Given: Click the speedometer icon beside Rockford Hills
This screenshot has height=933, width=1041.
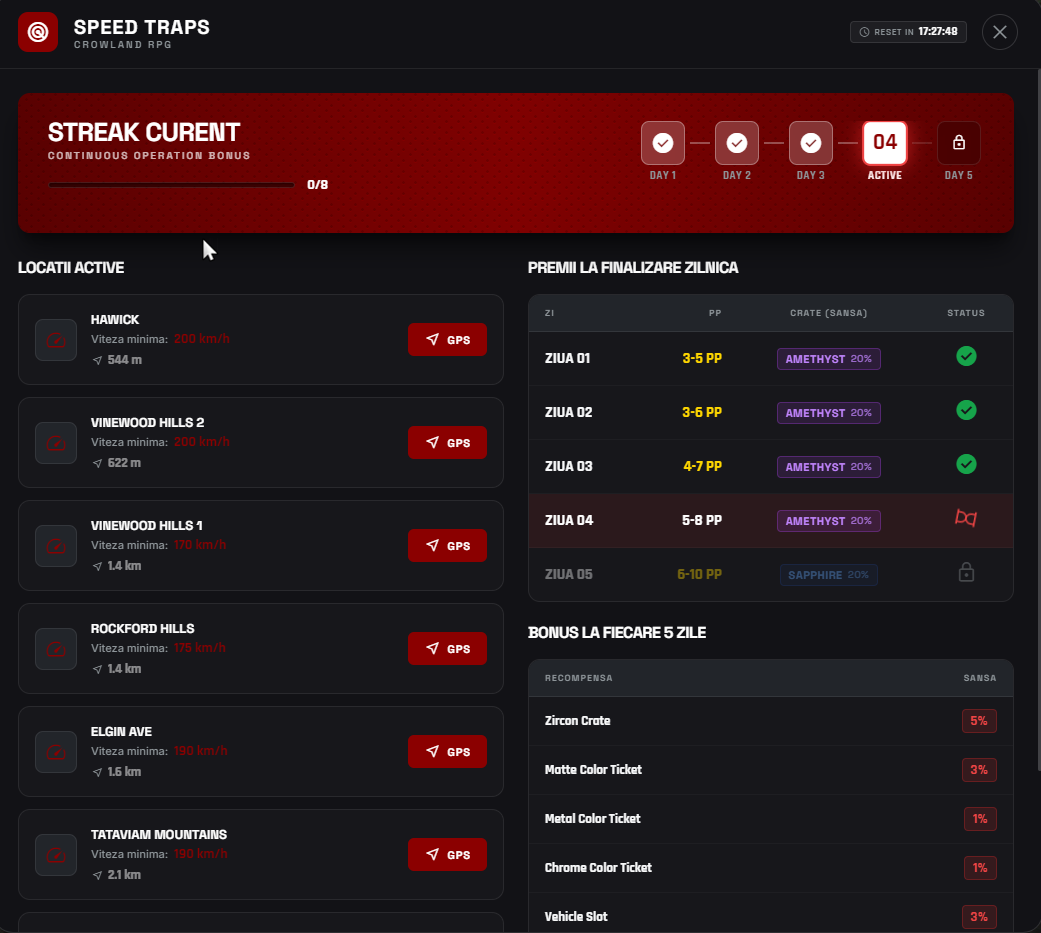Looking at the screenshot, I should click(56, 649).
